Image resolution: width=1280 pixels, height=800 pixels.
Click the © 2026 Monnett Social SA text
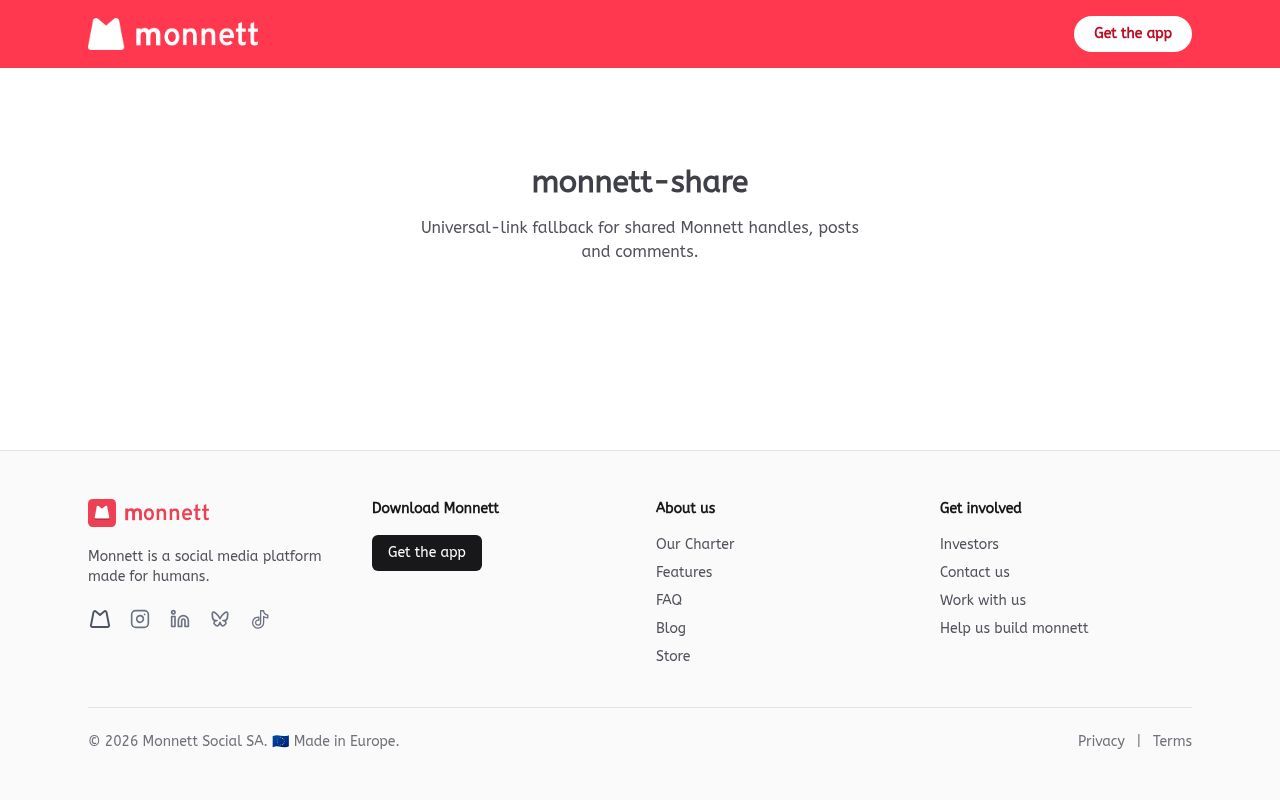pyautogui.click(x=178, y=741)
